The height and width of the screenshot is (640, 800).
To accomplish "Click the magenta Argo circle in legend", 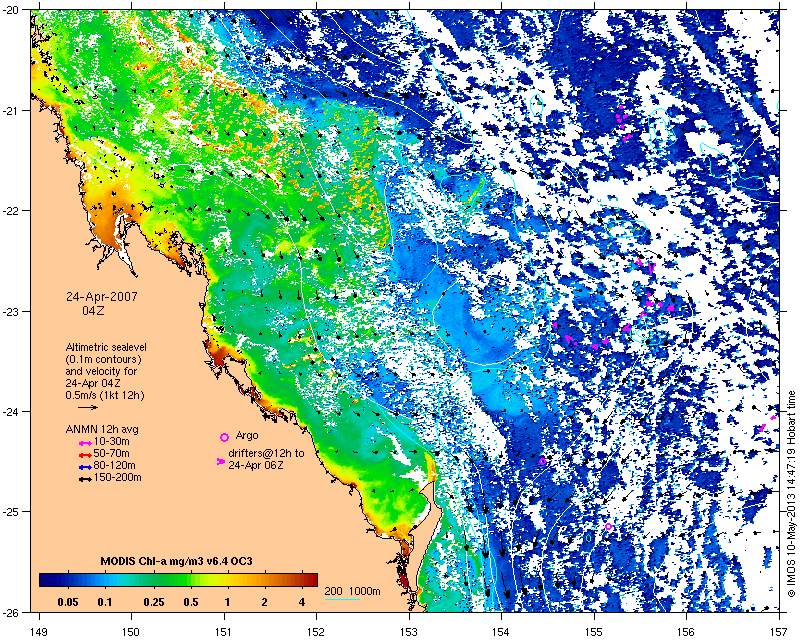I will pyautogui.click(x=224, y=437).
